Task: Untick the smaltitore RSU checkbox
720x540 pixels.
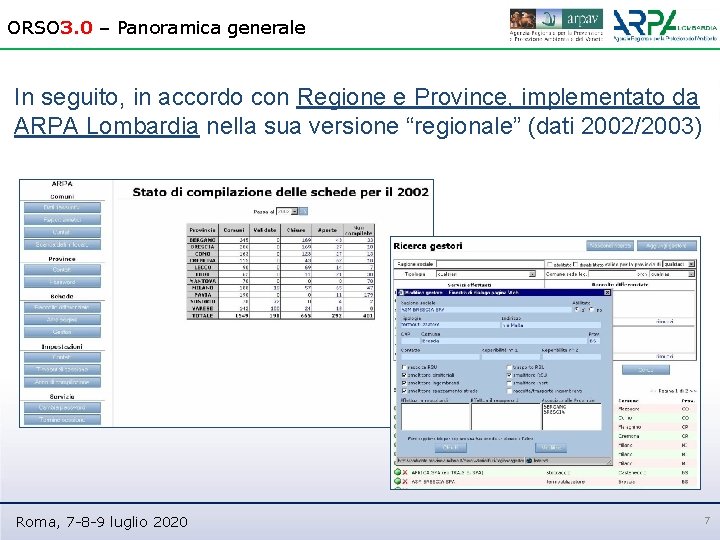Action: point(509,375)
